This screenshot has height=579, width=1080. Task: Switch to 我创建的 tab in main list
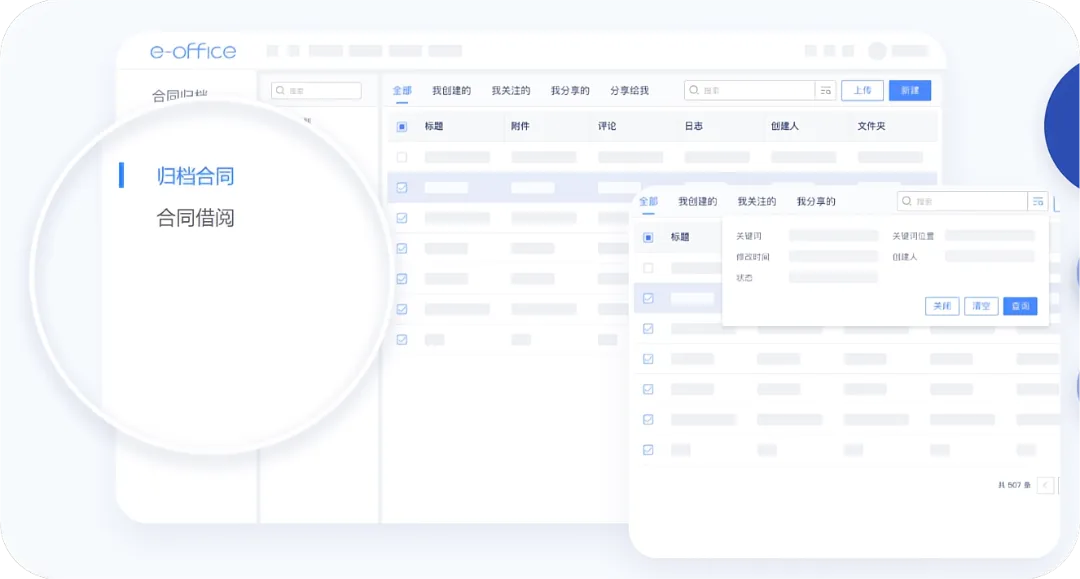pos(451,90)
